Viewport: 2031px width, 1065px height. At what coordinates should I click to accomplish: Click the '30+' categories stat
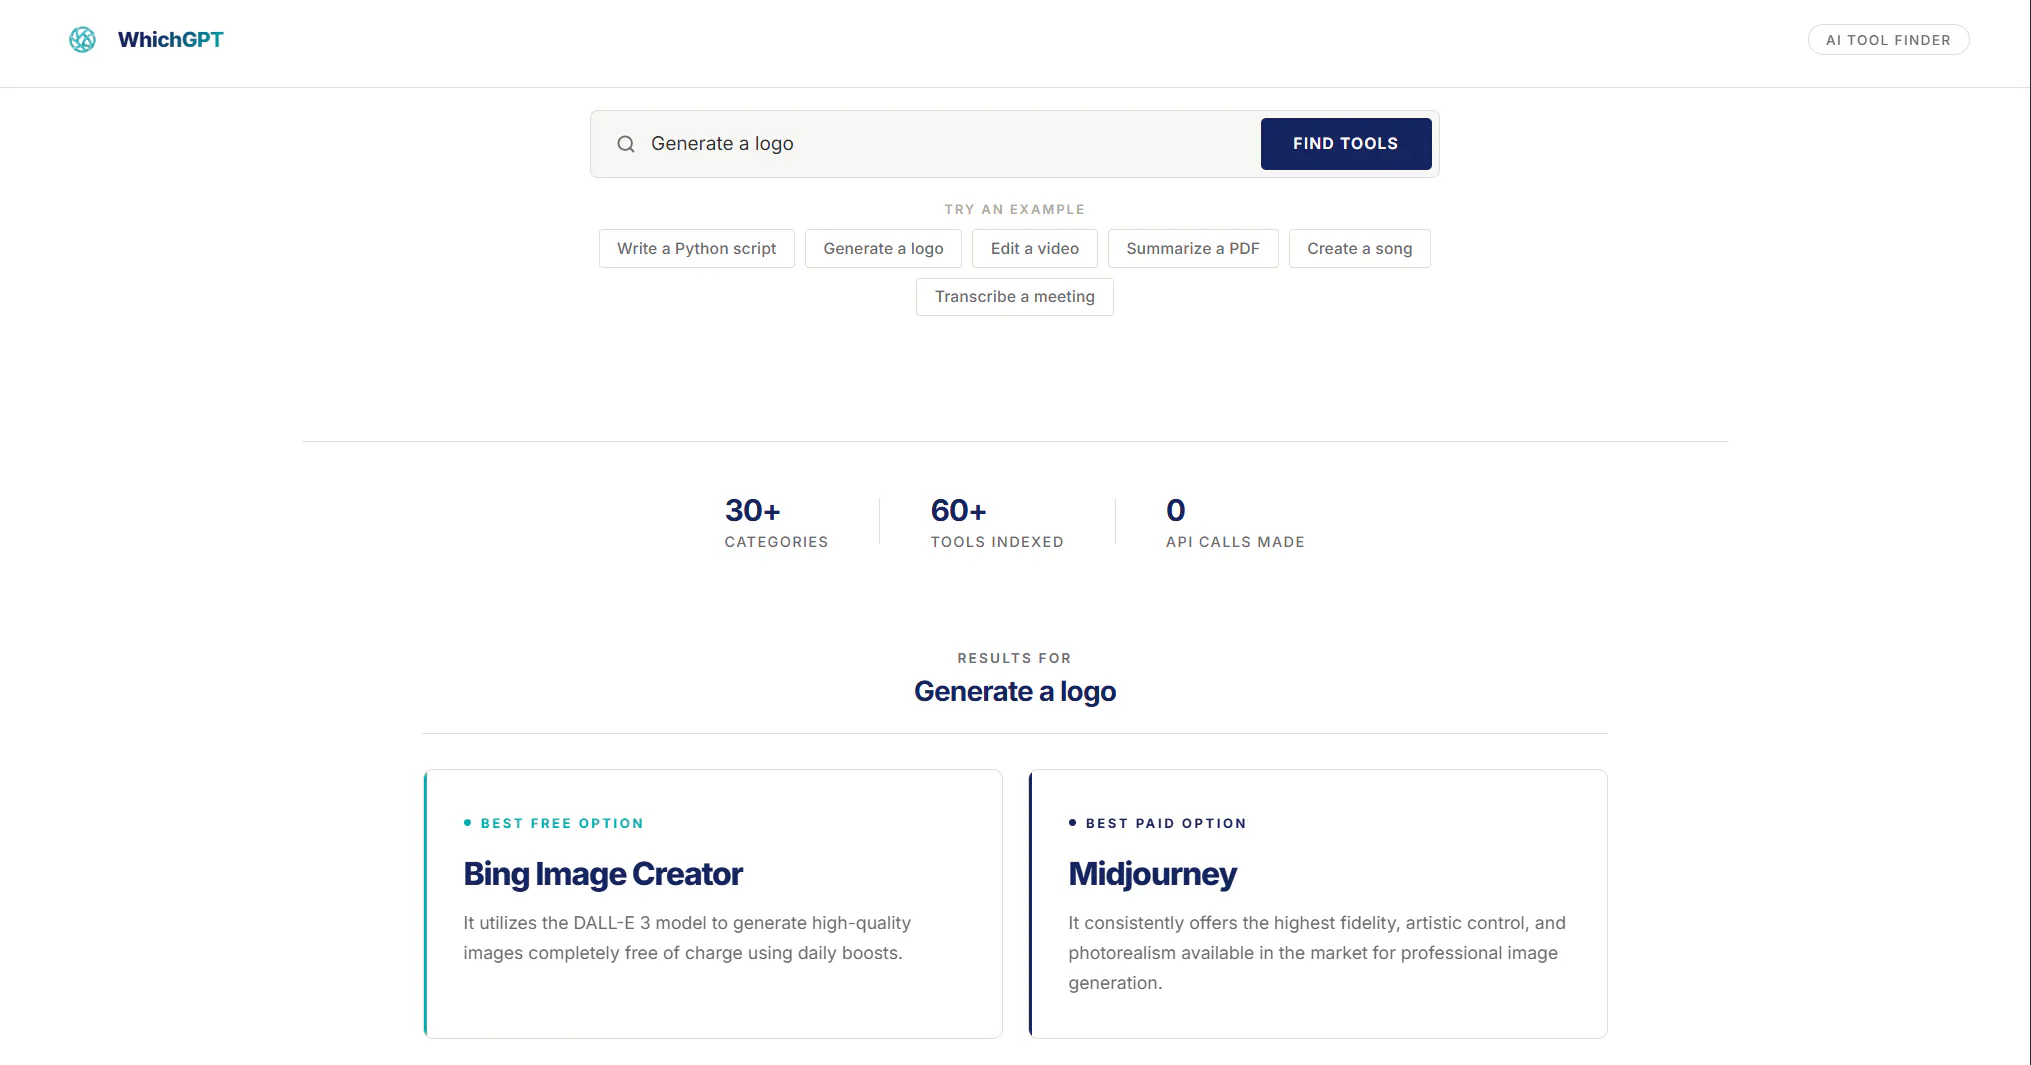[x=752, y=511]
